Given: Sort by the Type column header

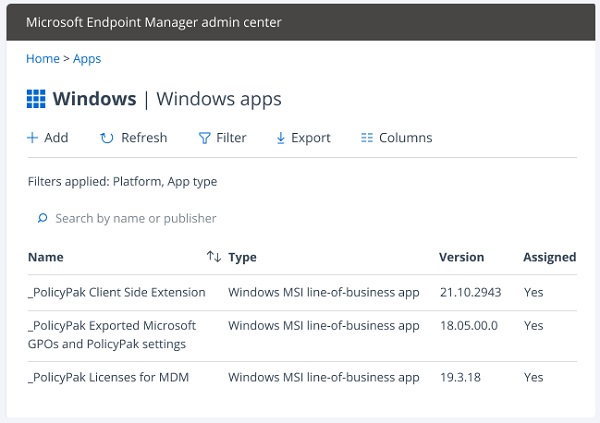Looking at the screenshot, I should pos(243,257).
